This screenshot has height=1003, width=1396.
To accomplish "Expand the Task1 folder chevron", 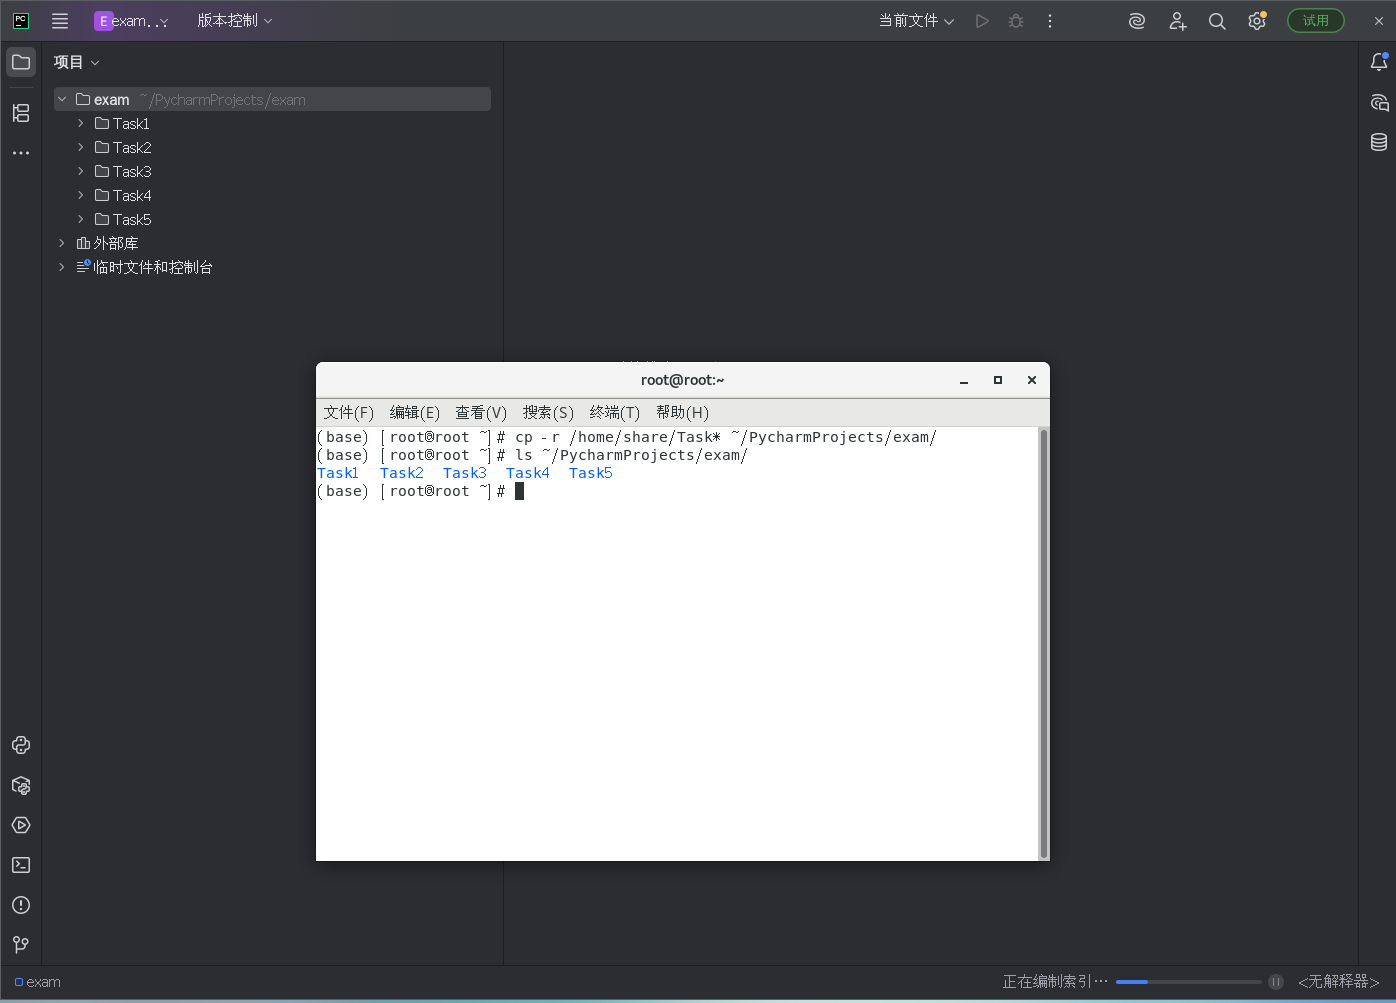I will [x=81, y=124].
